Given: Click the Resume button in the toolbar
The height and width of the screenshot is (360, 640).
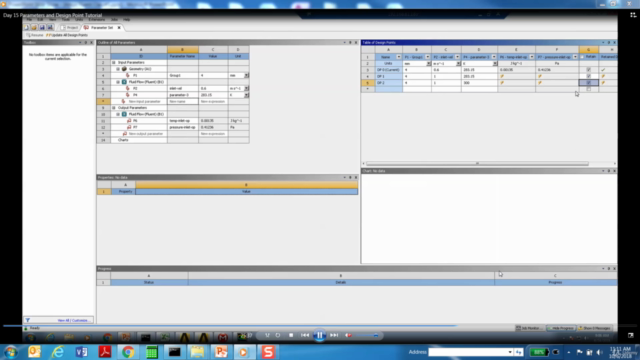Looking at the screenshot, I should click(34, 35).
